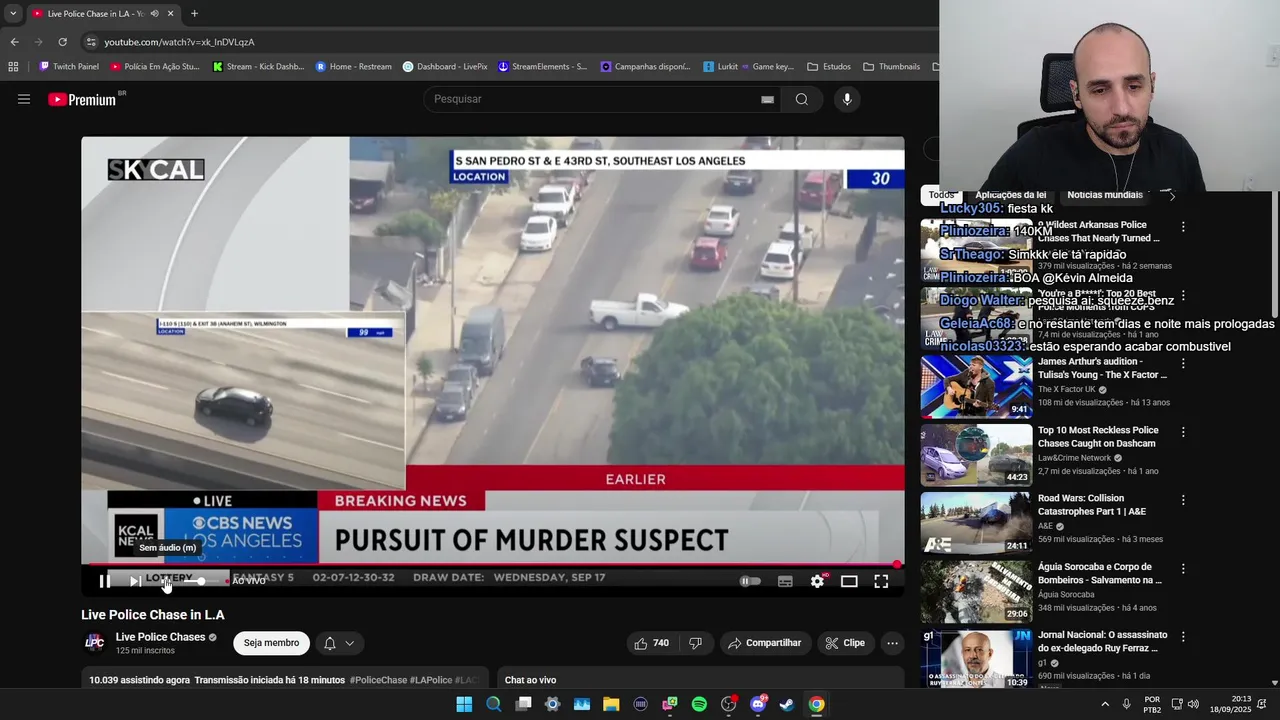1280x720 pixels.
Task: Show more filter chips with arrow
Action: click(1172, 196)
